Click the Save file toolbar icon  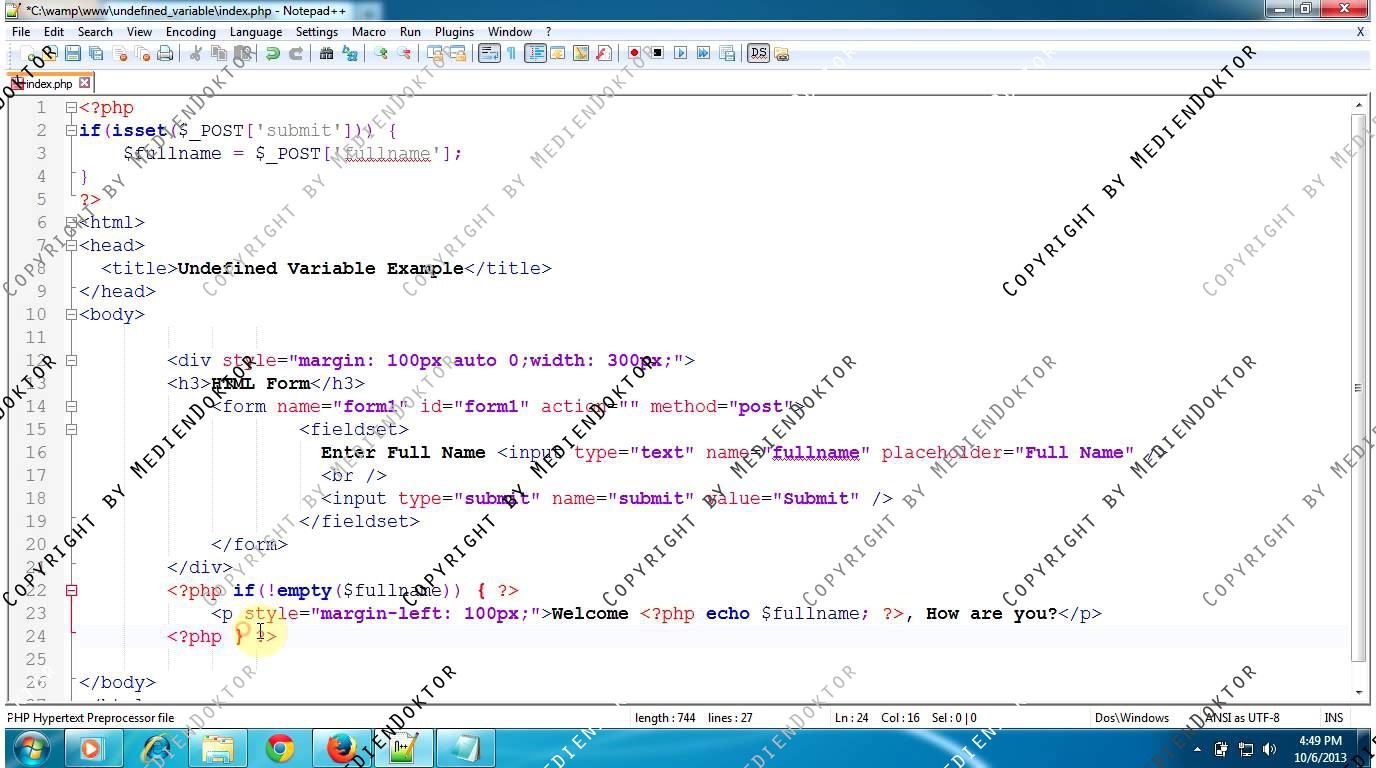(x=73, y=54)
